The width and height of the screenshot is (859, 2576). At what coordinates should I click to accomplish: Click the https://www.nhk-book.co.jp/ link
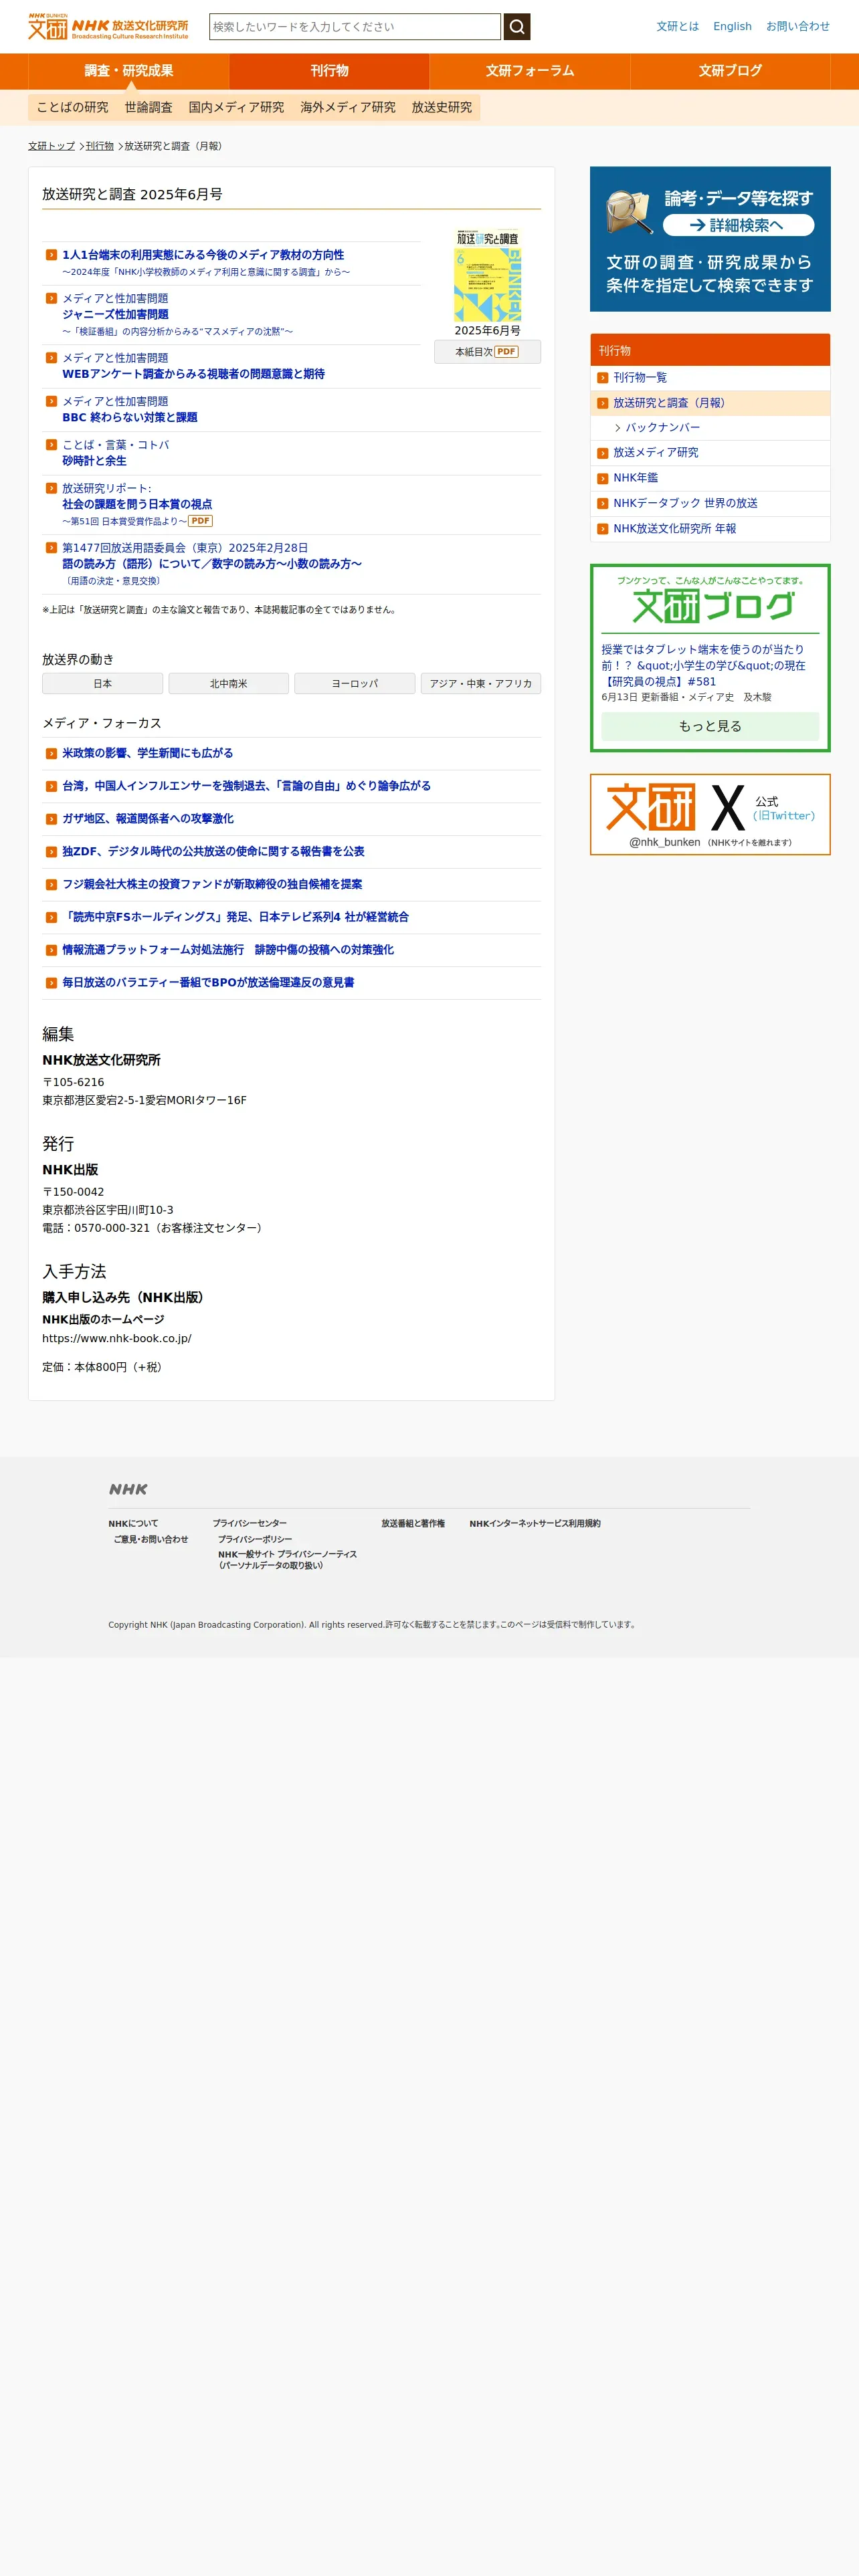coord(116,1338)
